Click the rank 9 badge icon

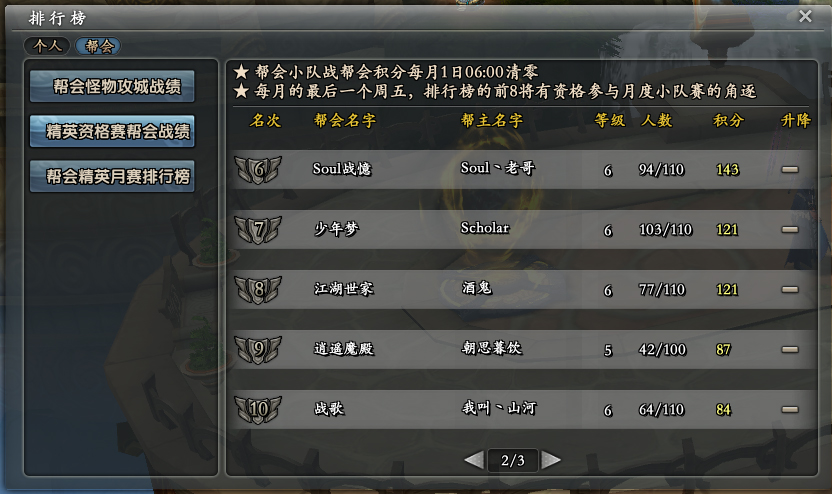[x=258, y=349]
